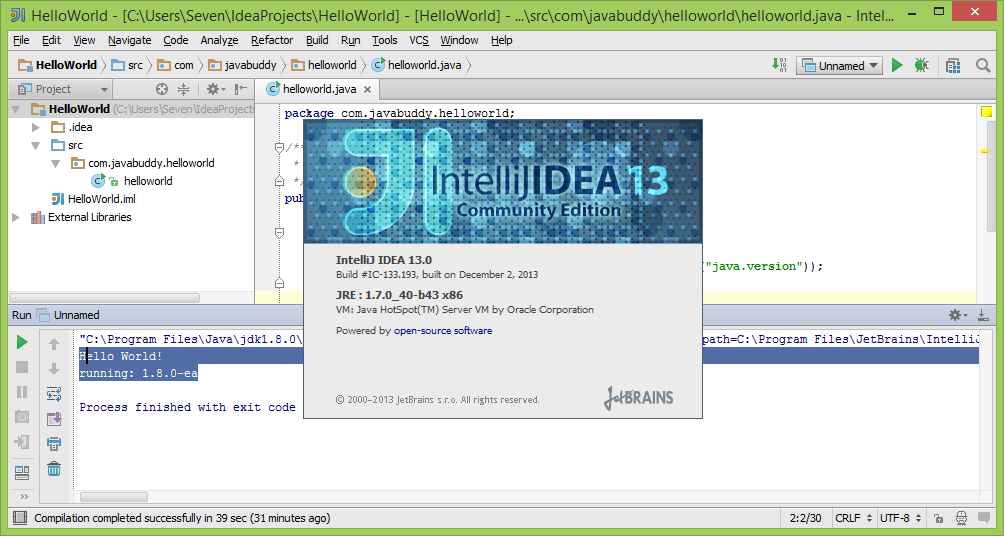Collapse the HelloWorld project root node

pyautogui.click(x=16, y=110)
